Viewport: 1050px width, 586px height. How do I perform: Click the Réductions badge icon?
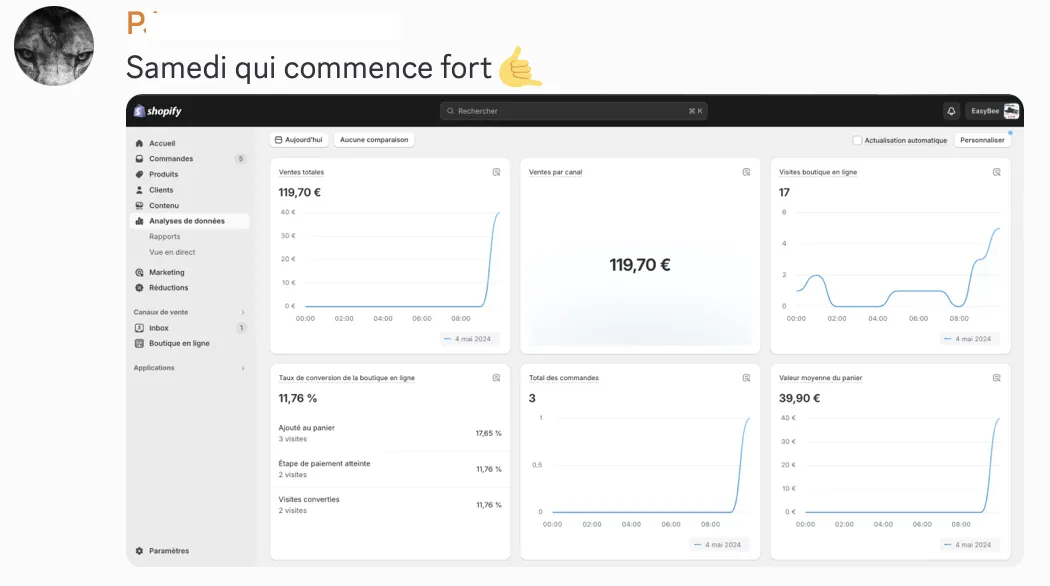coord(139,288)
